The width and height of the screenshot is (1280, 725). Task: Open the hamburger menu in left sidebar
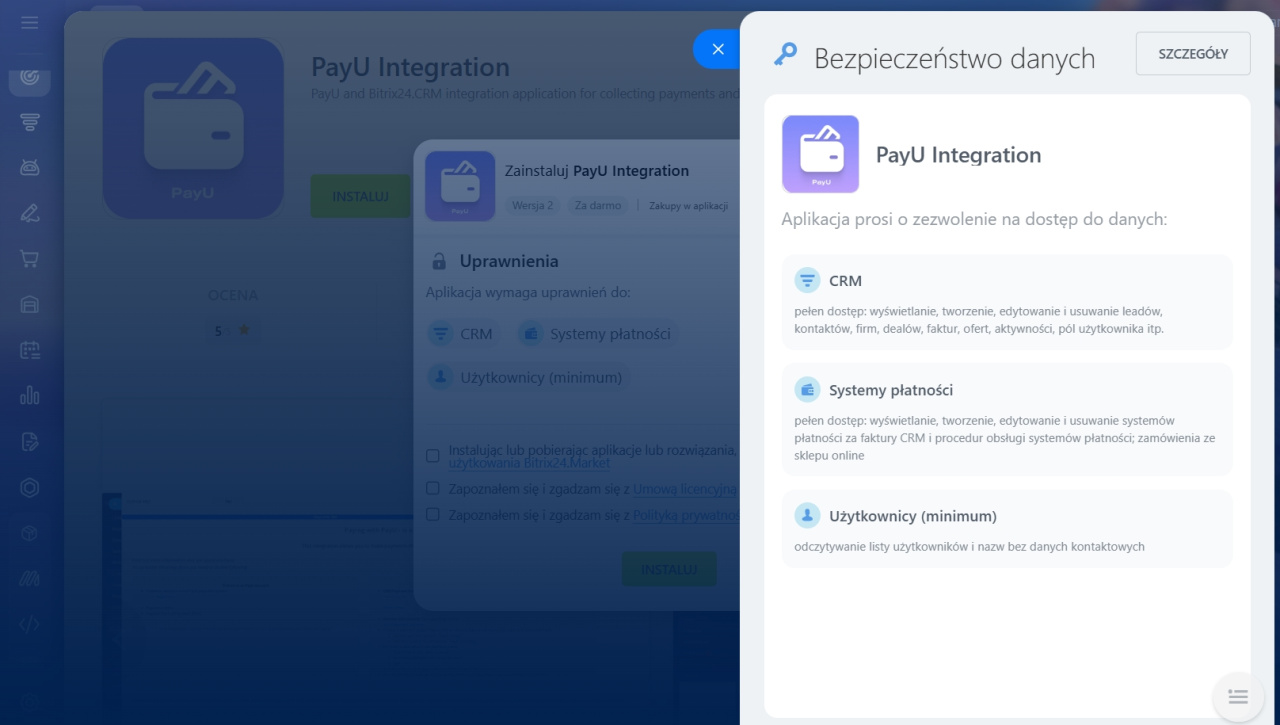[x=29, y=22]
